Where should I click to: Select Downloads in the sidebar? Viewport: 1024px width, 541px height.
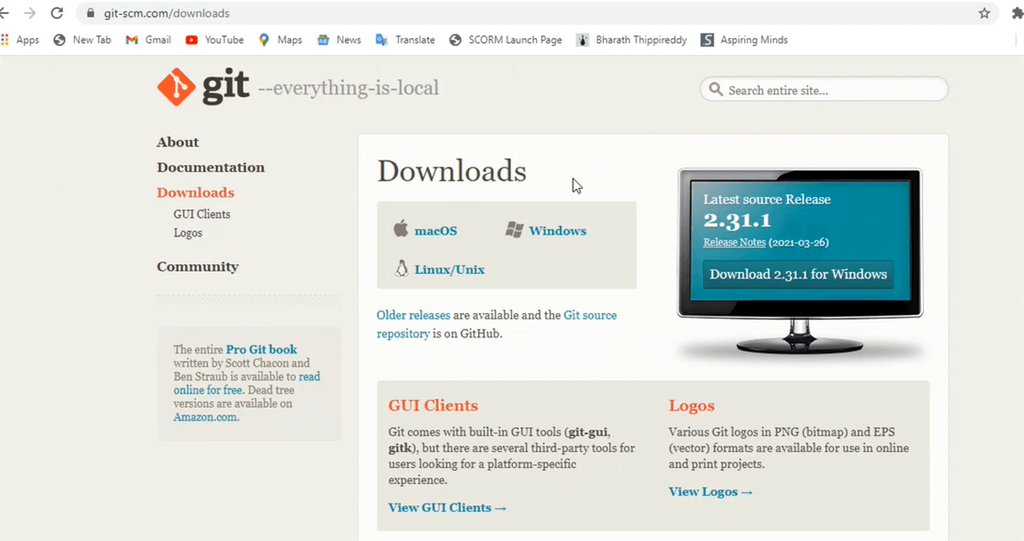coord(195,192)
